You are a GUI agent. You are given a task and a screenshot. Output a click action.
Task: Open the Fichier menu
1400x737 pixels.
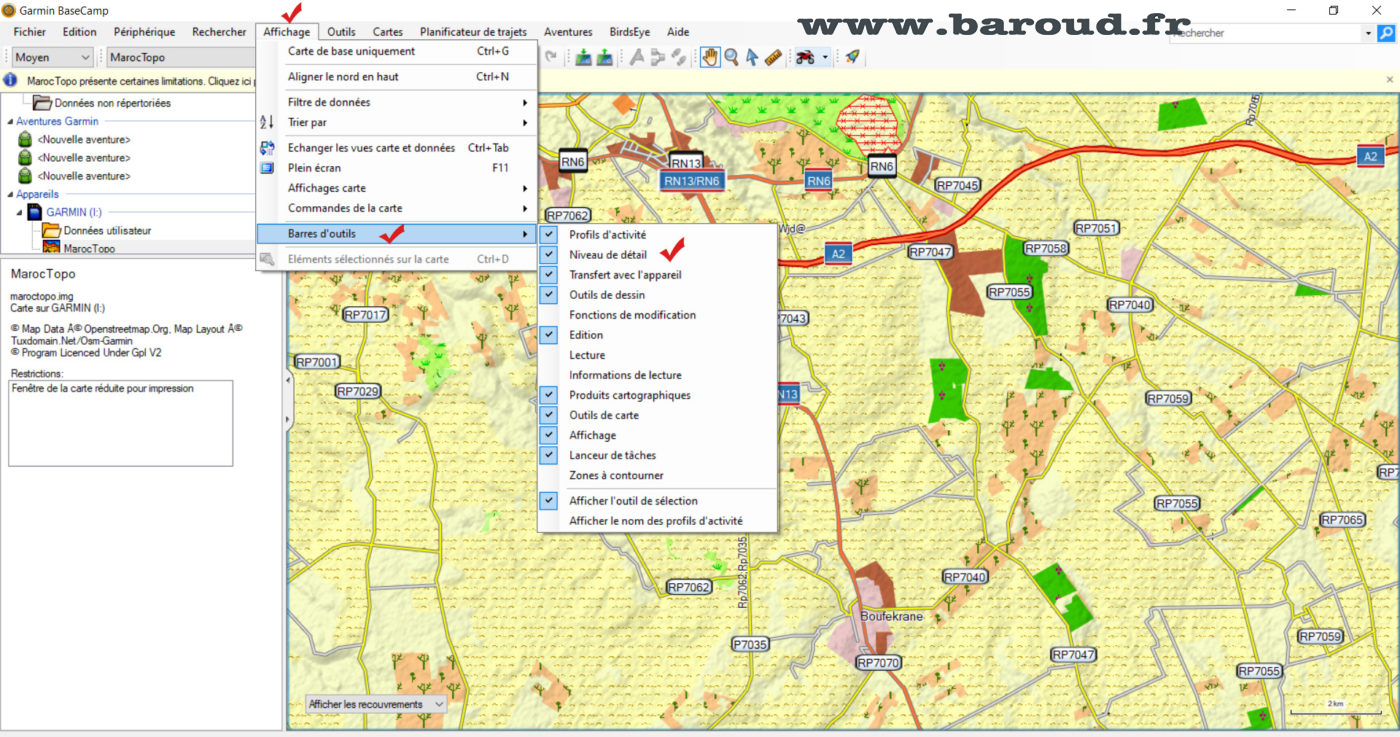pos(30,32)
